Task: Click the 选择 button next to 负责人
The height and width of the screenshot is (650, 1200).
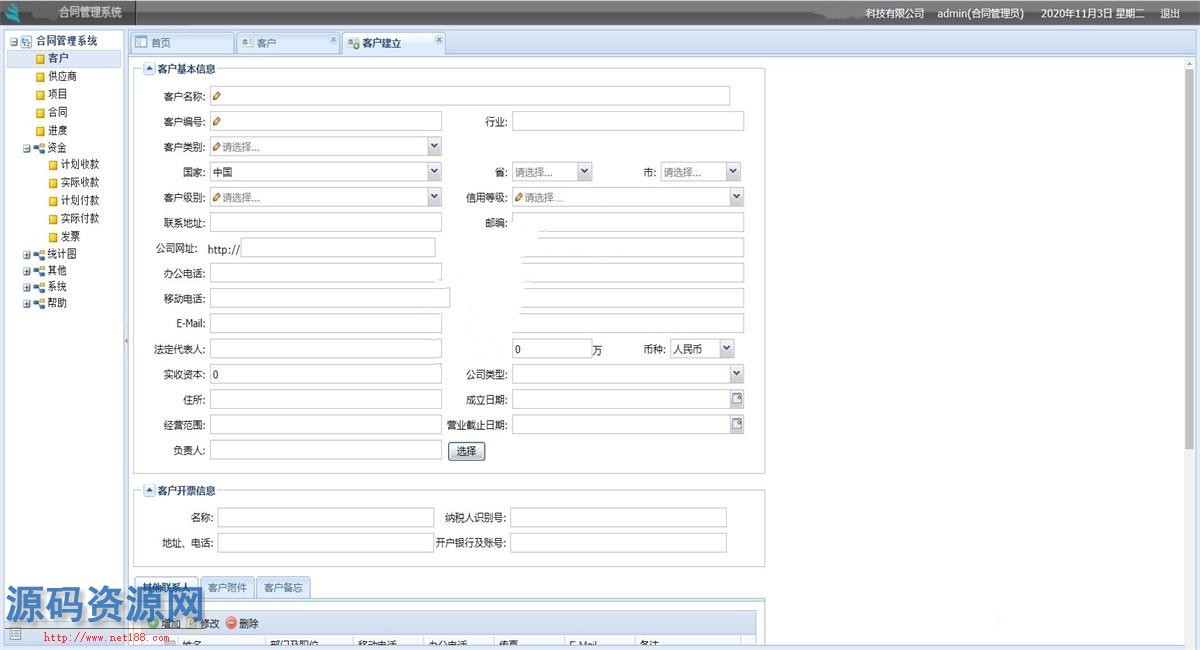Action: click(466, 451)
